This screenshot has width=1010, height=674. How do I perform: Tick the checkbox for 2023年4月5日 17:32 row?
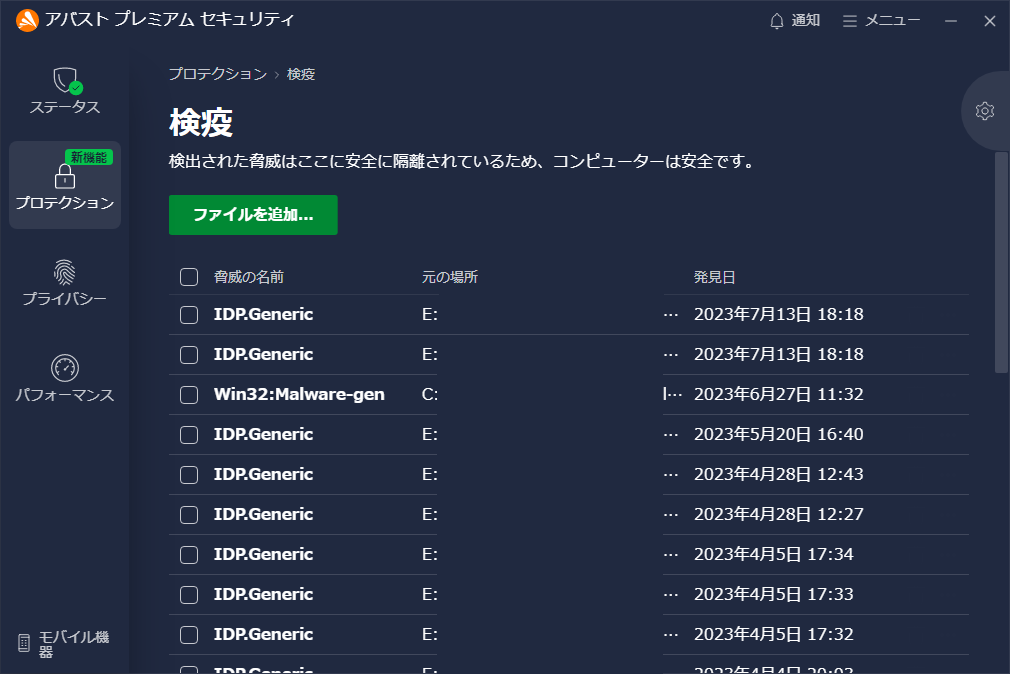(x=189, y=634)
